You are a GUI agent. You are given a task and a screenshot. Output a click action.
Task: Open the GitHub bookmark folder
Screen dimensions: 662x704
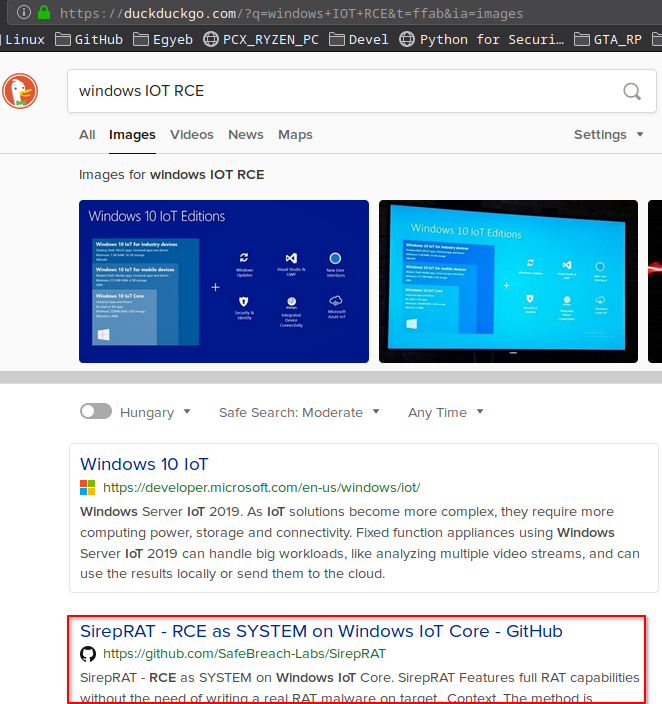(90, 40)
